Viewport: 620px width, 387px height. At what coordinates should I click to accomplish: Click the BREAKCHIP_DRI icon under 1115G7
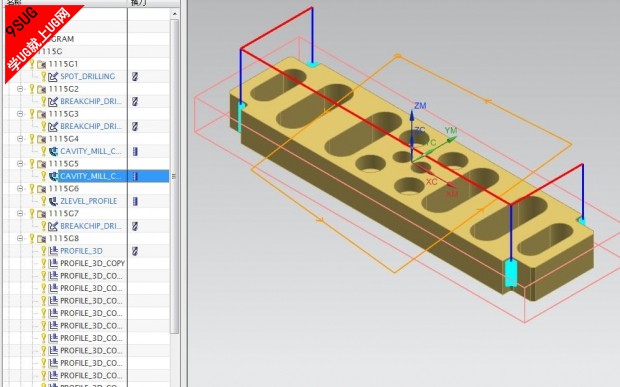tap(53, 226)
